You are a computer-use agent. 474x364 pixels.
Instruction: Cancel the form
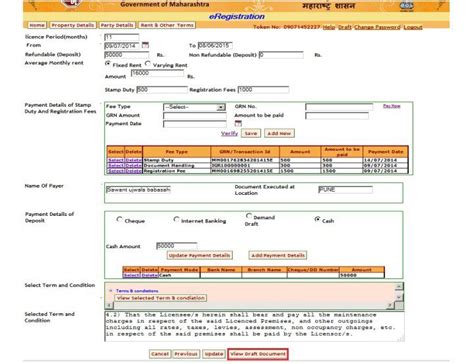click(x=160, y=354)
